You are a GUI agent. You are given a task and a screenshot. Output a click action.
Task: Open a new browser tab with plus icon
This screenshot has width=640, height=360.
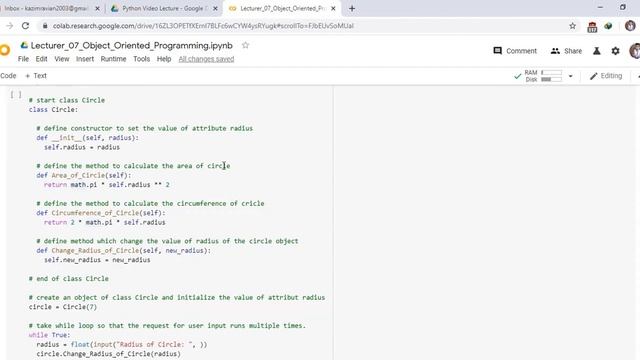click(x=352, y=8)
